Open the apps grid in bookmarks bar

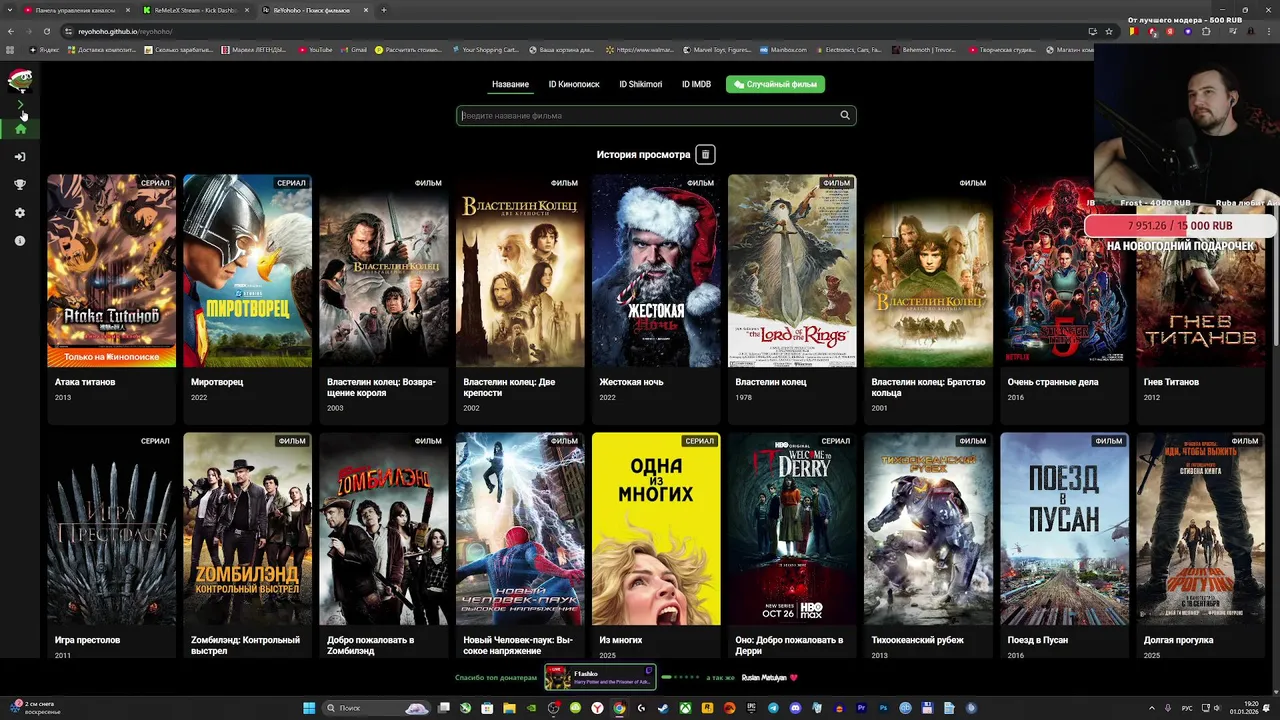(x=10, y=49)
